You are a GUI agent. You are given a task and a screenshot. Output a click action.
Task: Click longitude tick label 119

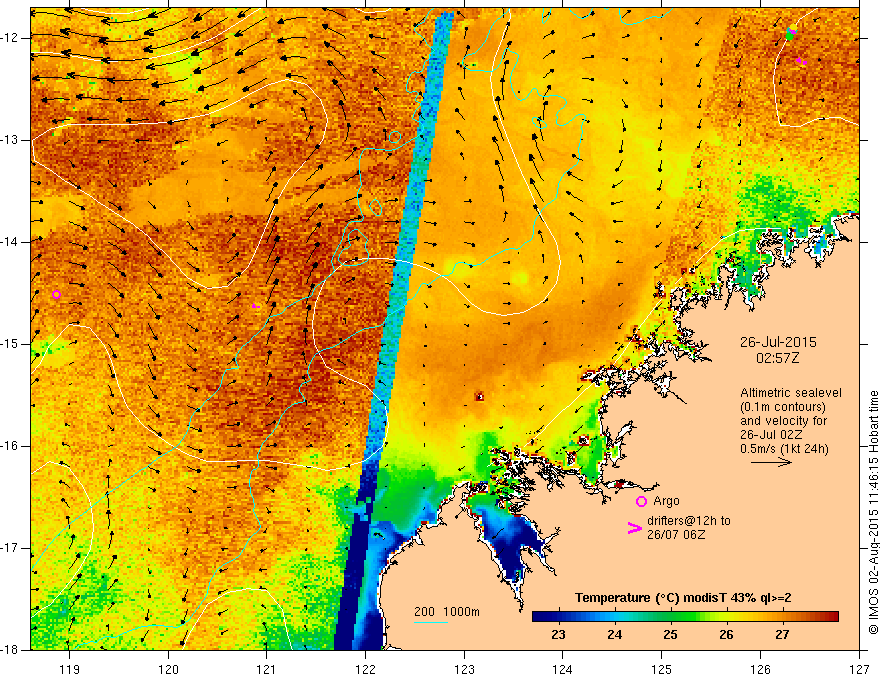coord(70,670)
